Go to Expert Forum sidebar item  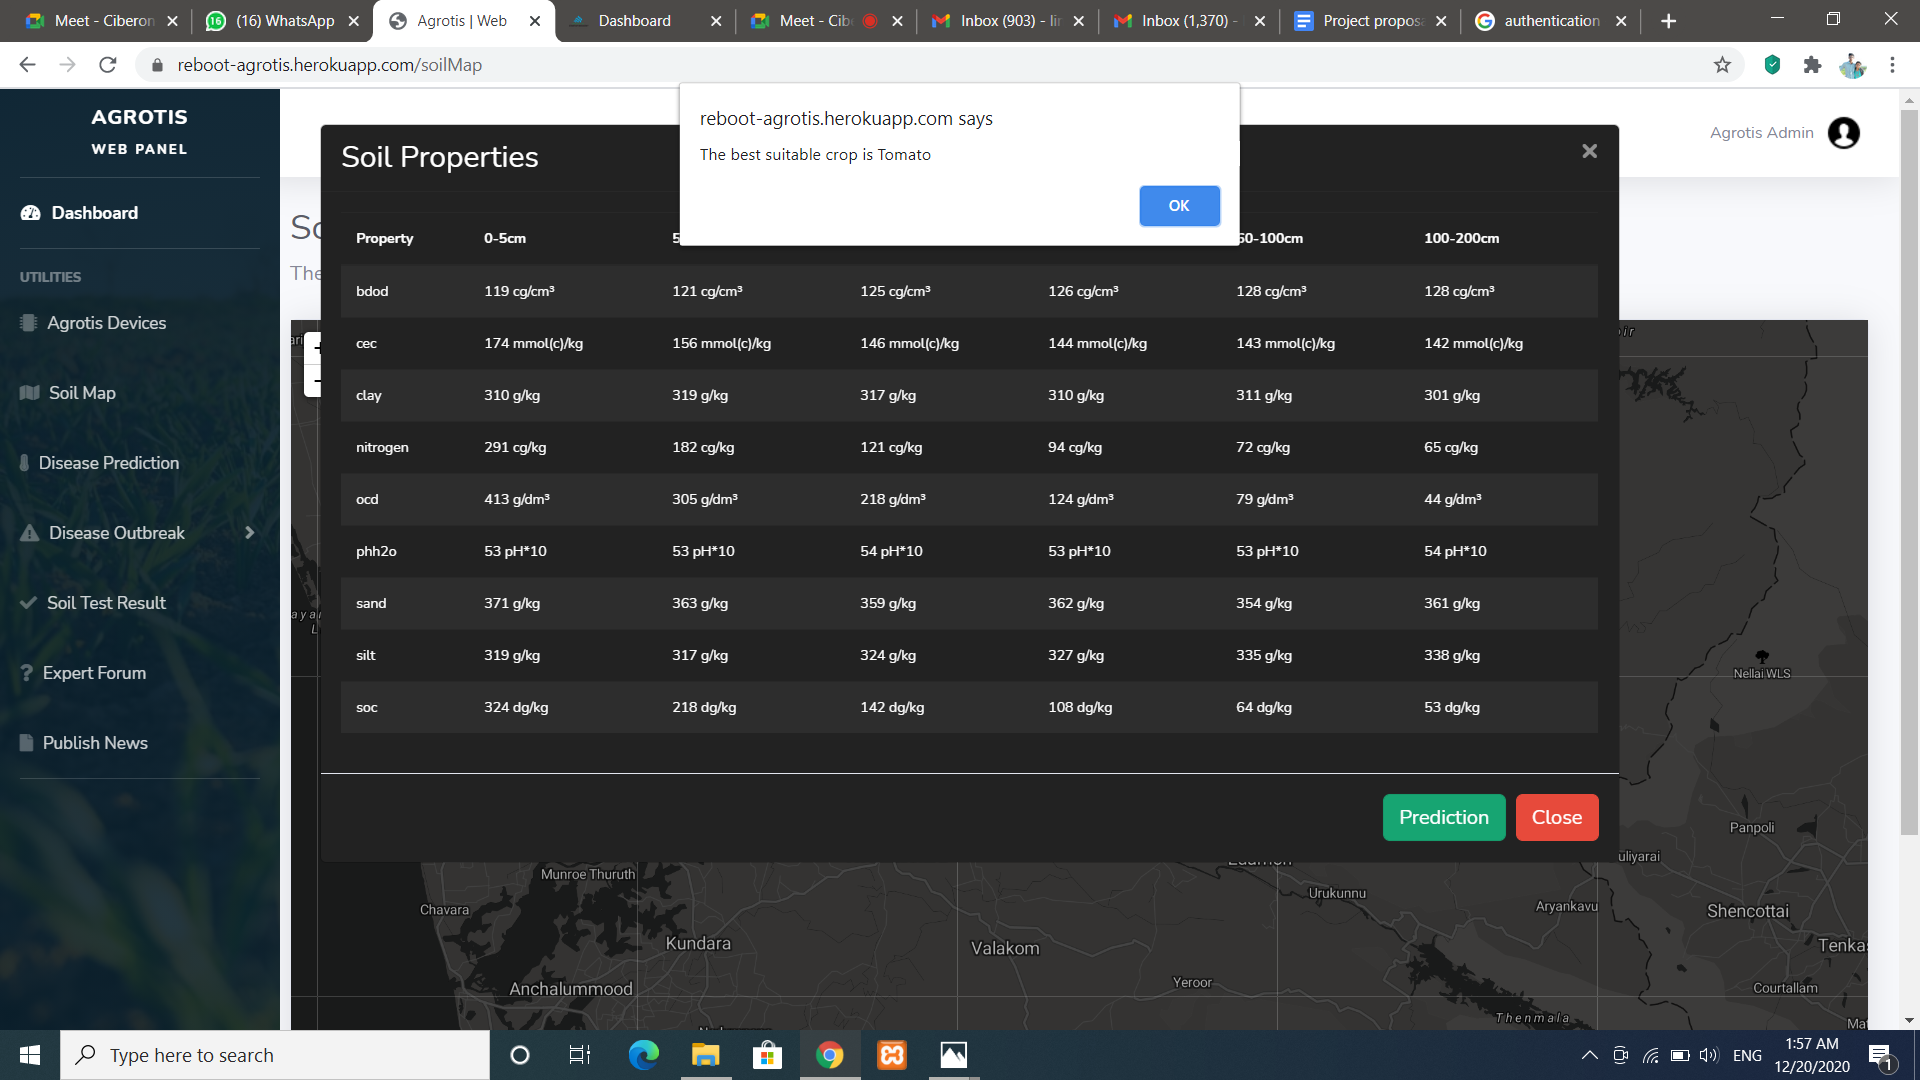(94, 673)
